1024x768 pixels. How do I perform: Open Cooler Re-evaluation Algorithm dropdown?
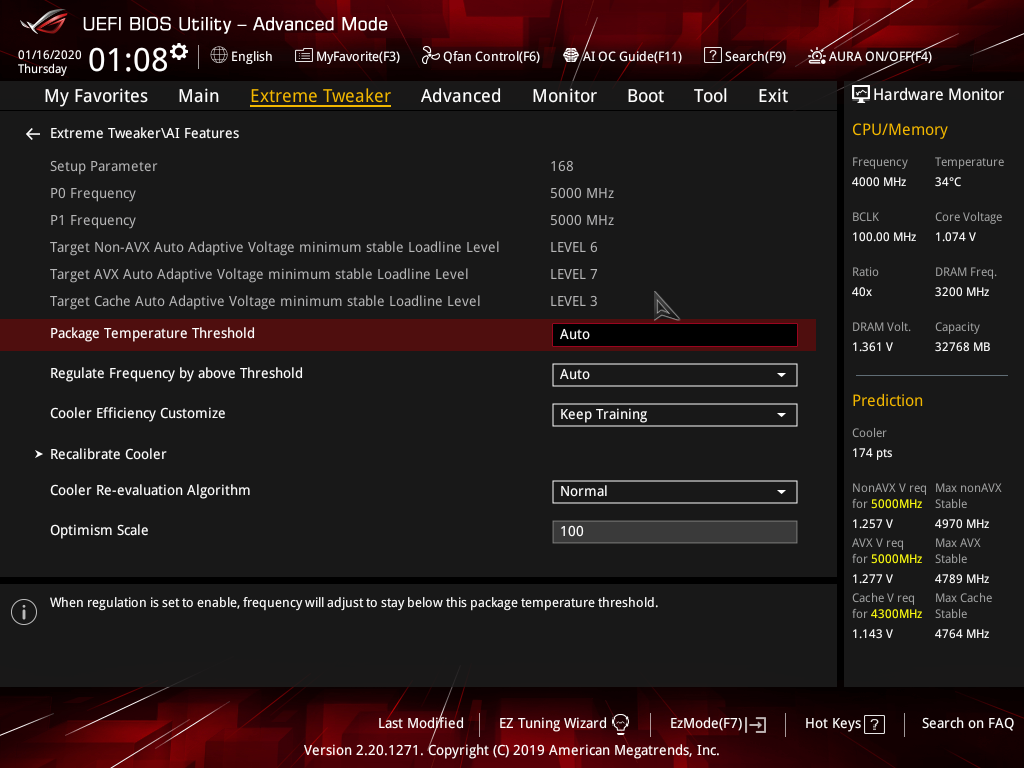[x=675, y=492]
